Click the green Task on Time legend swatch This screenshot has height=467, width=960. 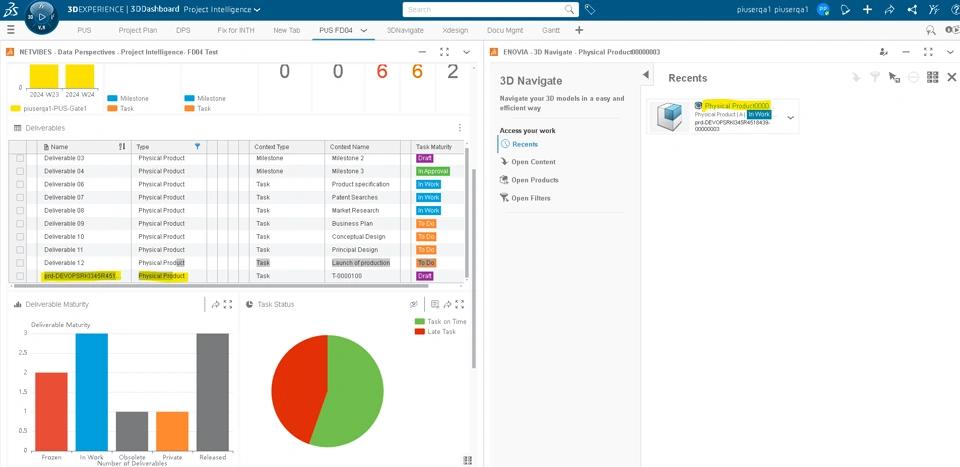click(419, 321)
